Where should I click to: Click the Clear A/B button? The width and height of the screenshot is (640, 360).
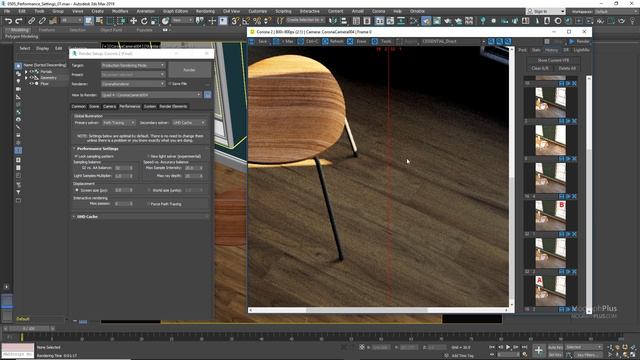coord(540,68)
